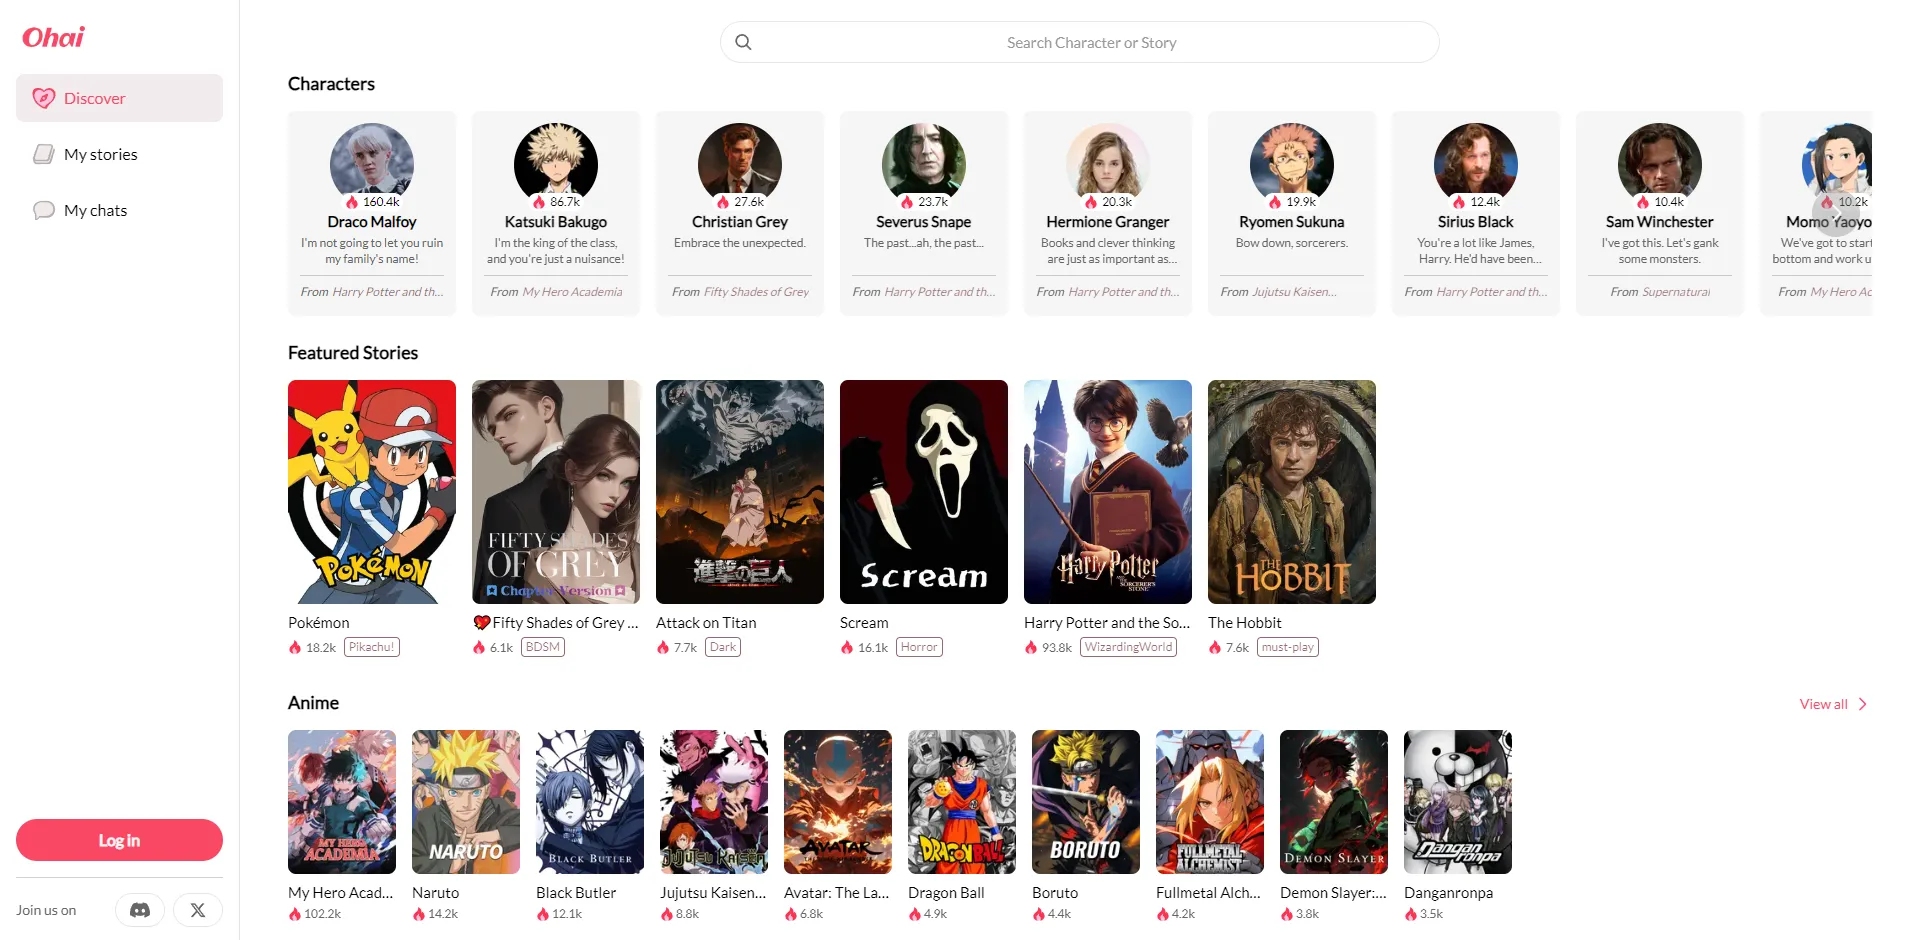Select the Discover heart icon in sidebar
Image resolution: width=1920 pixels, height=940 pixels.
click(x=43, y=98)
